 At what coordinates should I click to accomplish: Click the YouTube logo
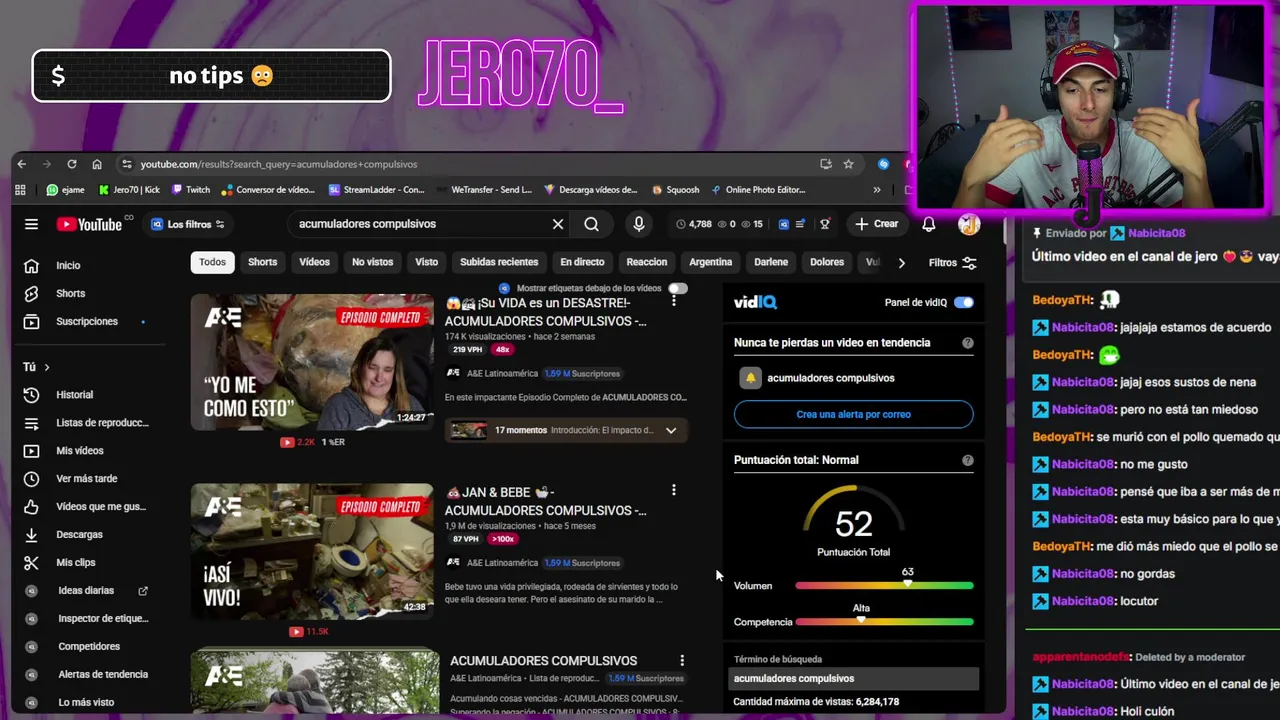[x=90, y=224]
